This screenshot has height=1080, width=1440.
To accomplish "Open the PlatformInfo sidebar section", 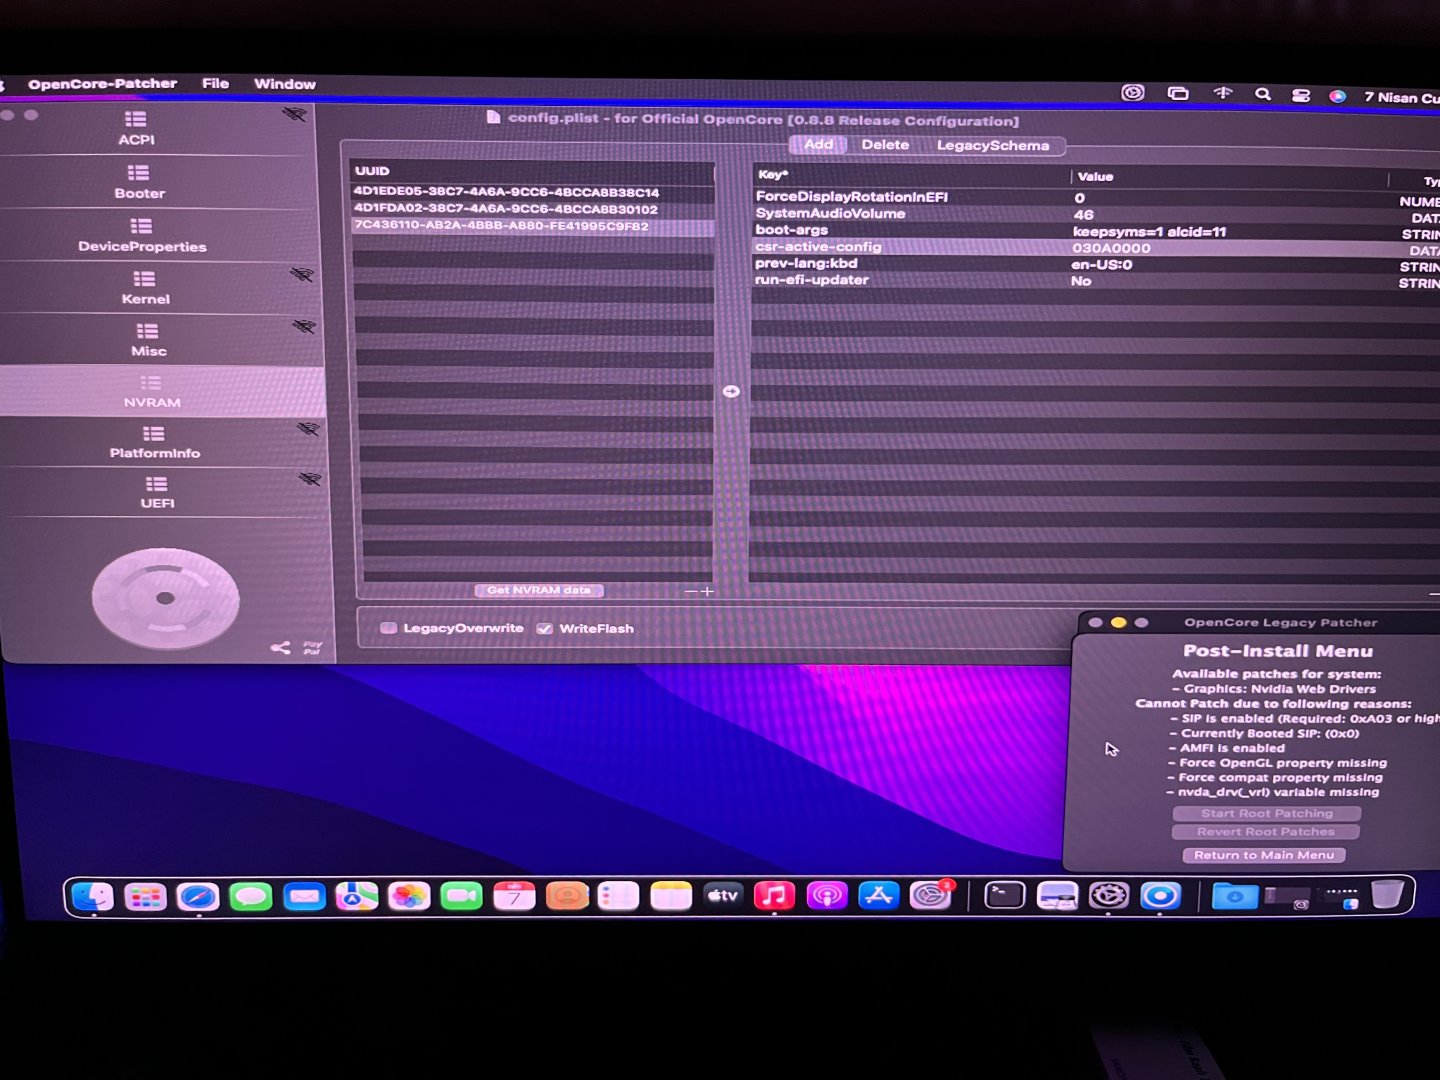I will 155,442.
